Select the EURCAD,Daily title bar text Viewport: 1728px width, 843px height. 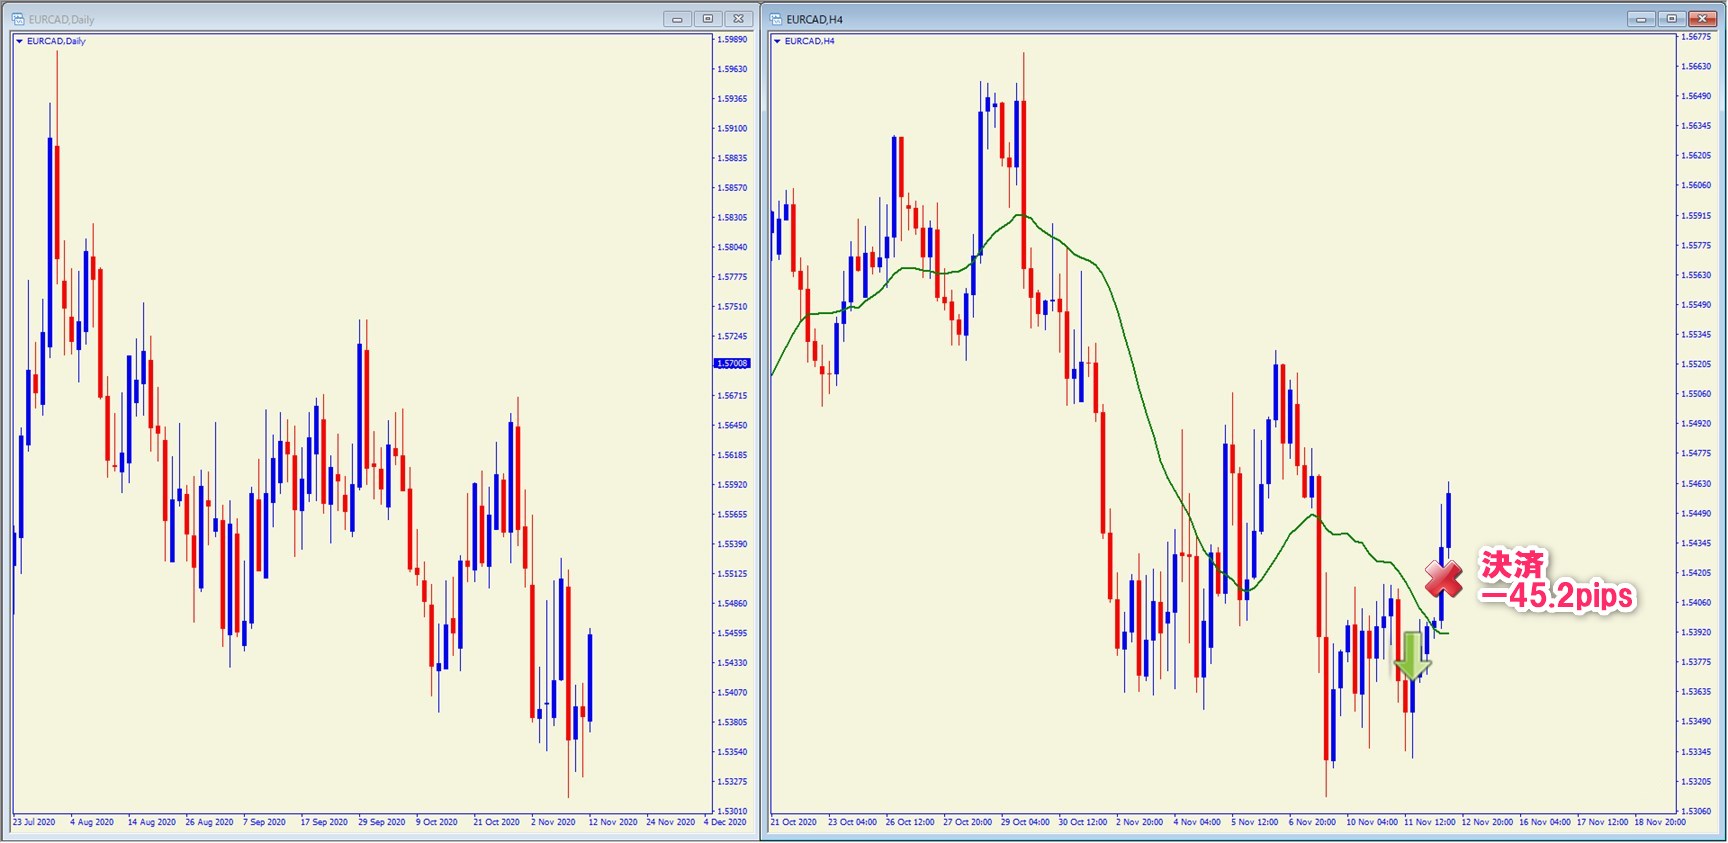pos(62,19)
